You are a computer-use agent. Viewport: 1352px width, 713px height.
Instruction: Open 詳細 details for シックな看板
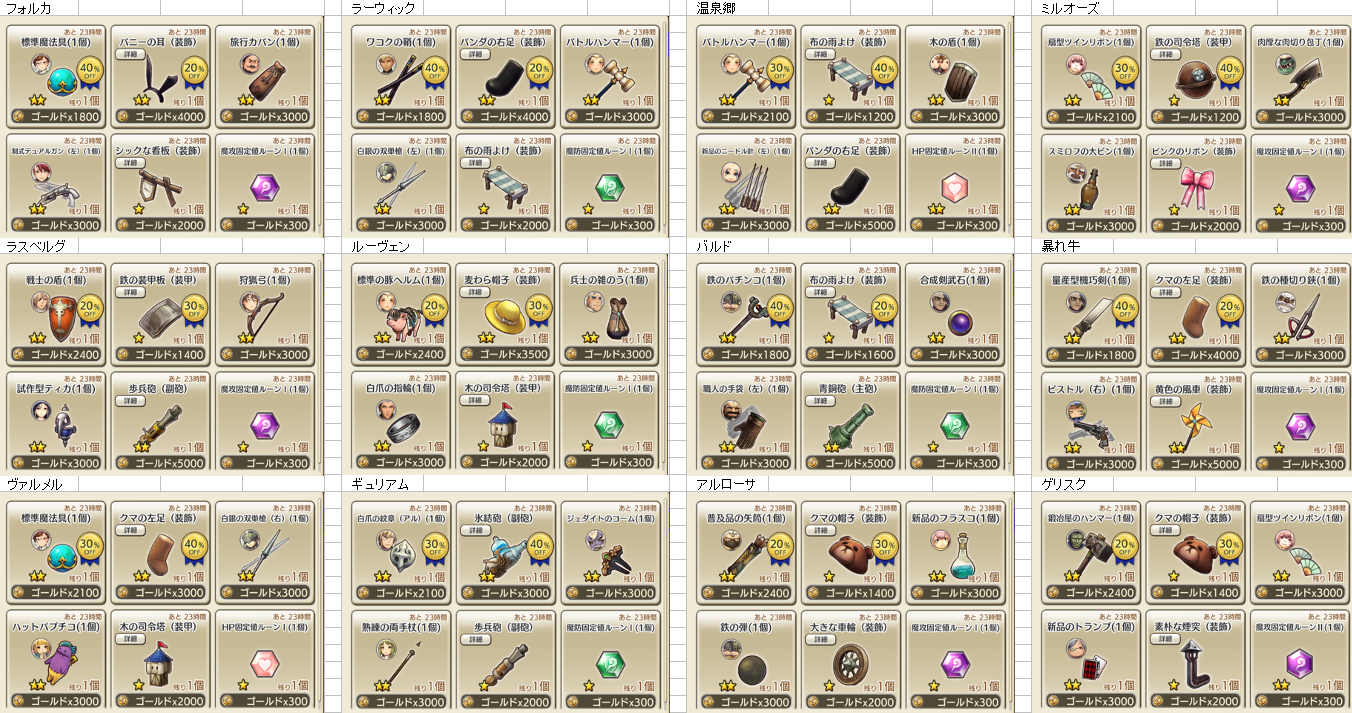(131, 162)
